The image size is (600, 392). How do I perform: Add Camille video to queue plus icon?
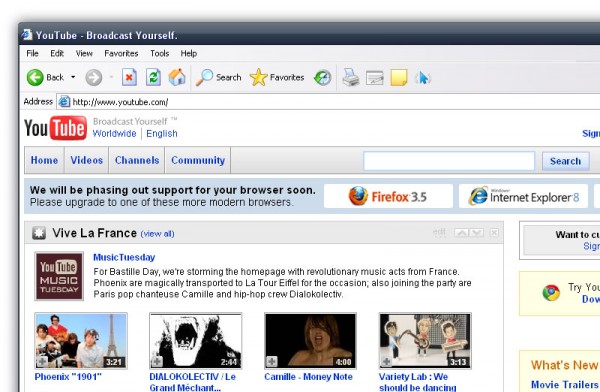point(271,361)
